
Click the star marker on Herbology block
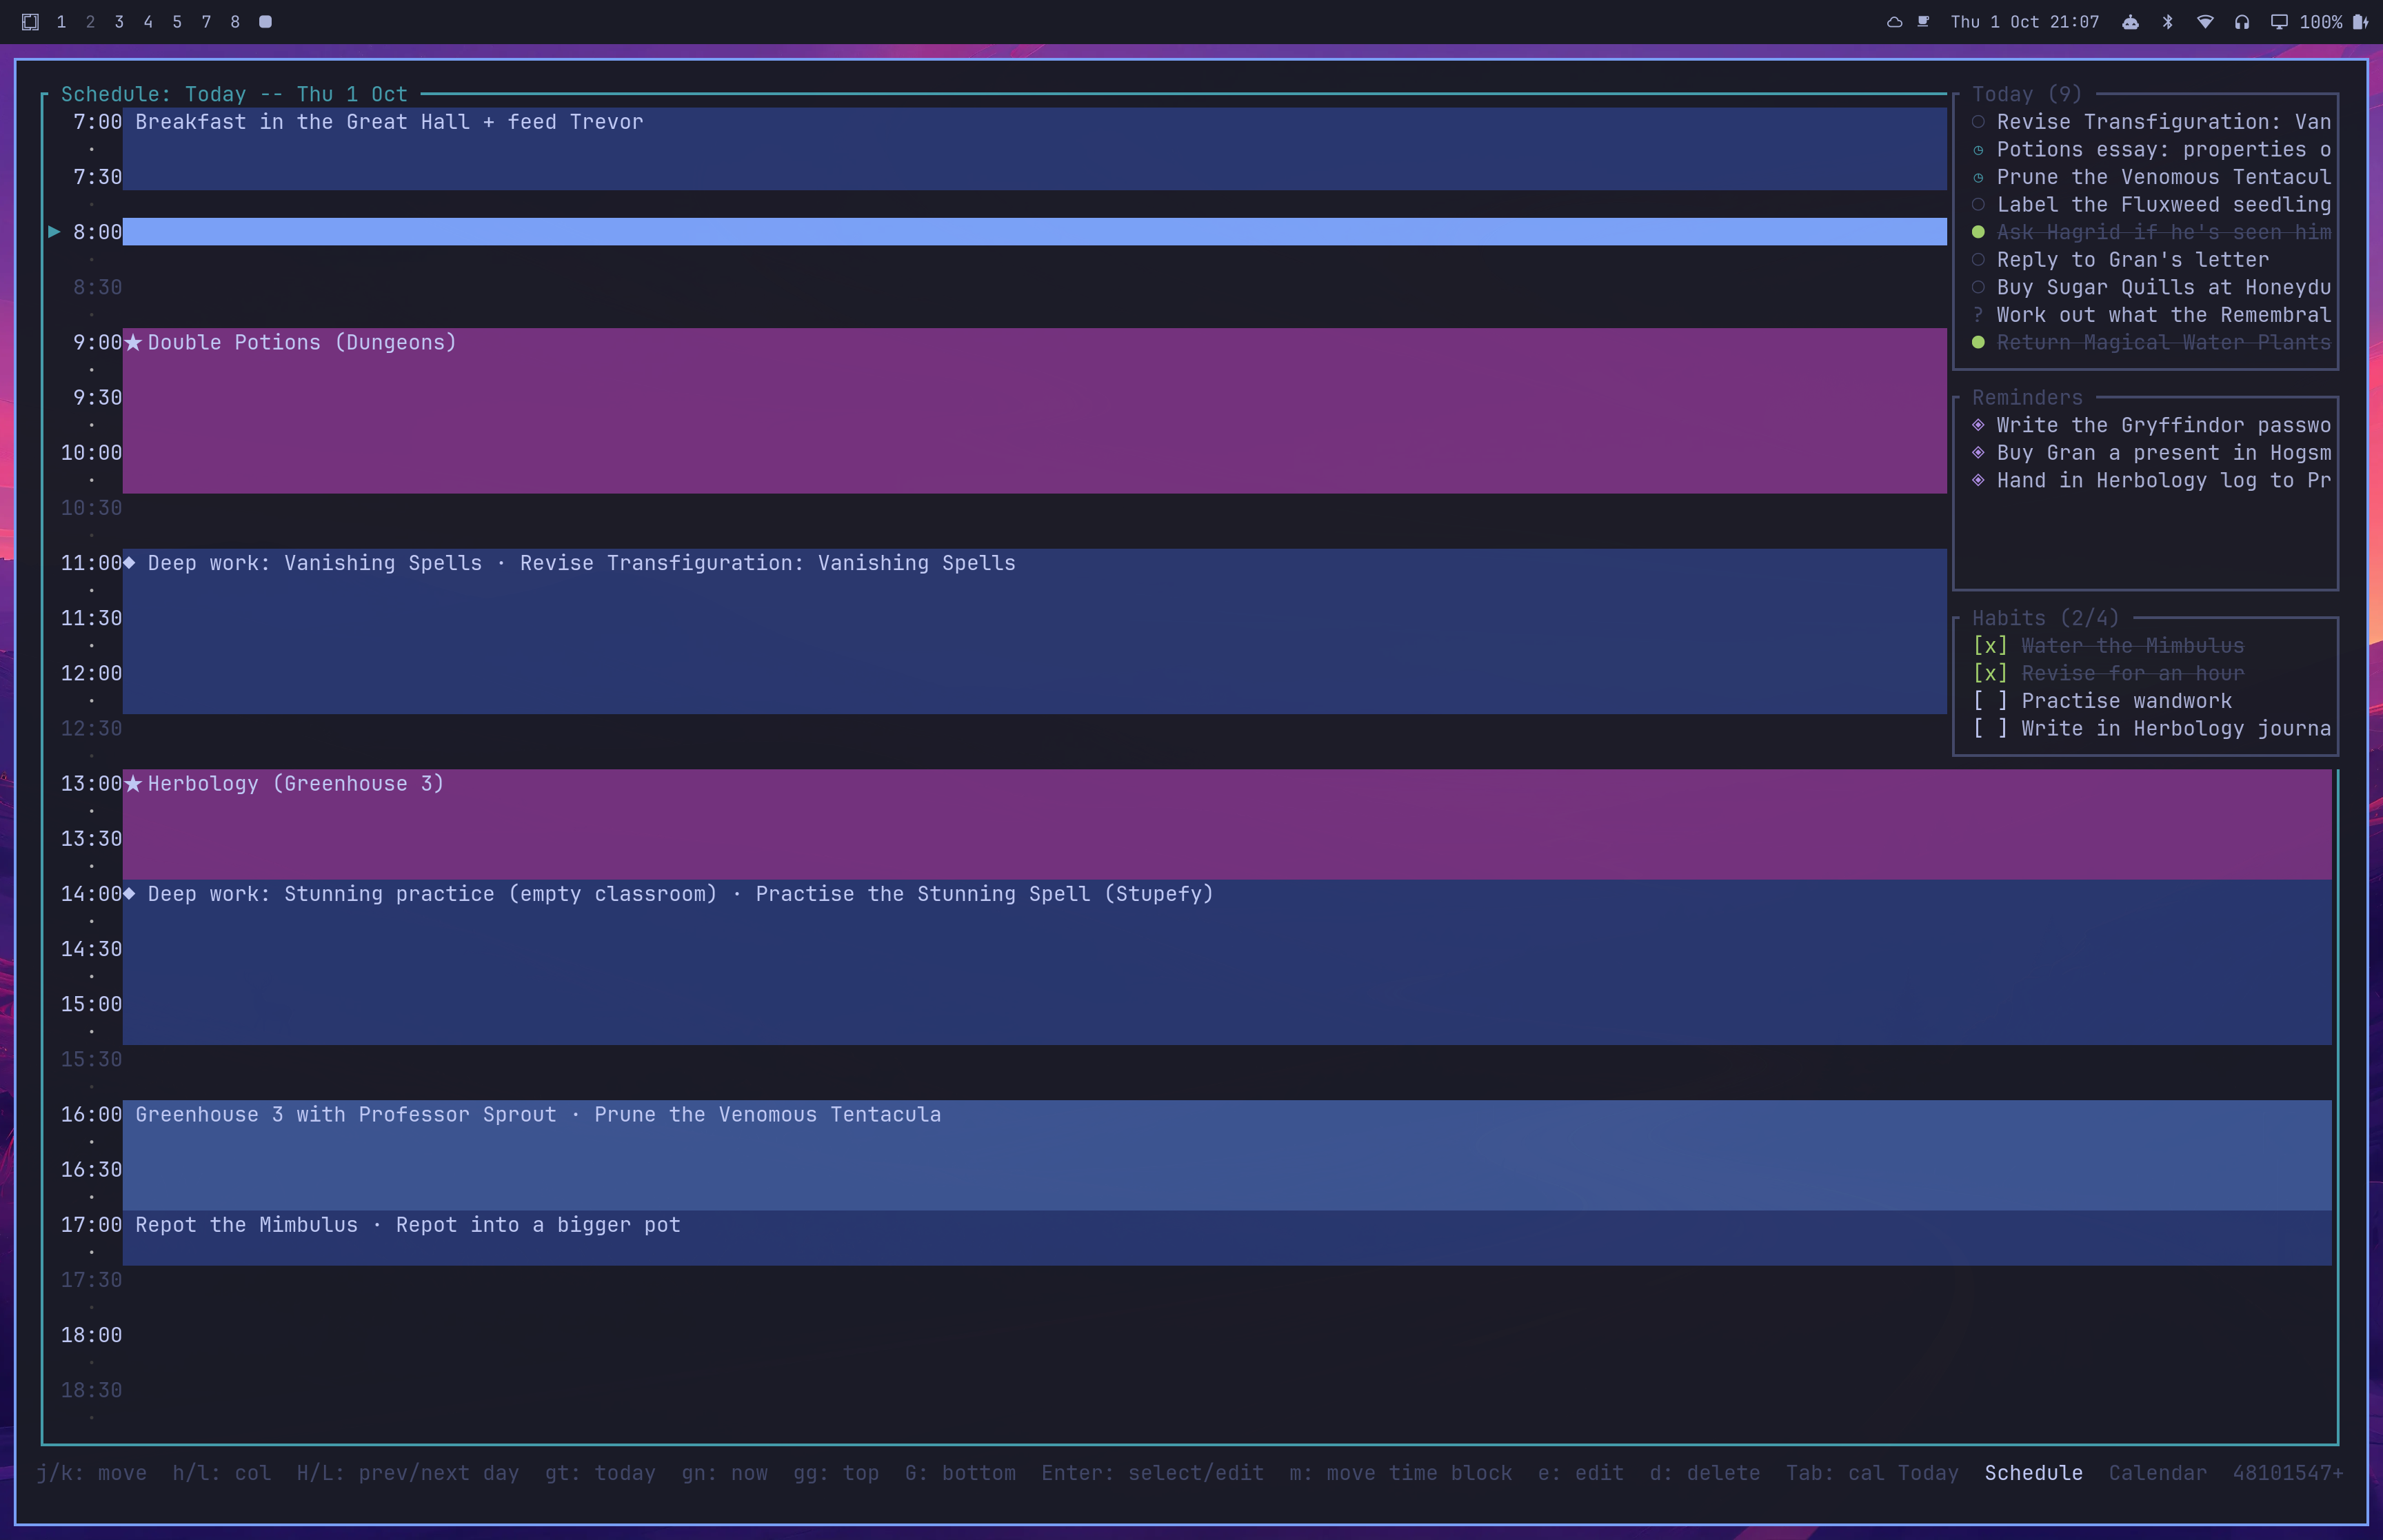coord(133,784)
